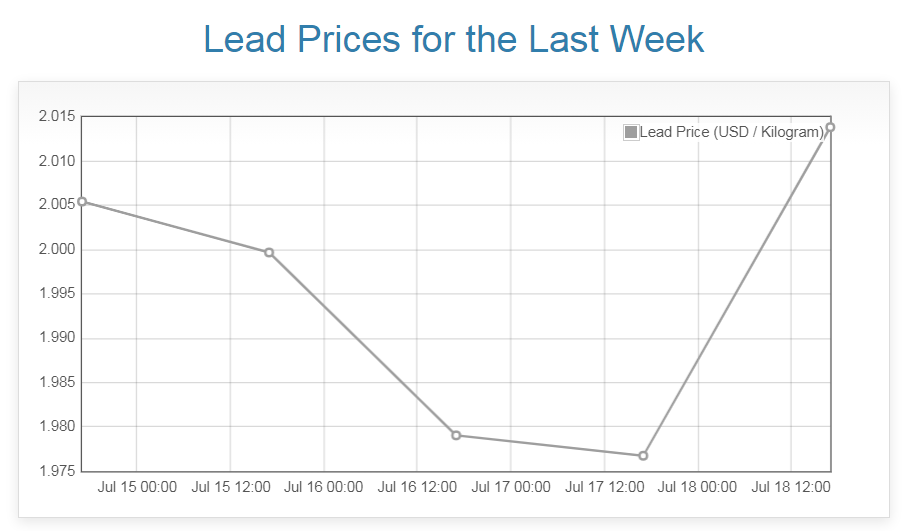Click the Jul 17 00:00 axis label
Viewport: 902px width, 531px height.
coord(511,487)
